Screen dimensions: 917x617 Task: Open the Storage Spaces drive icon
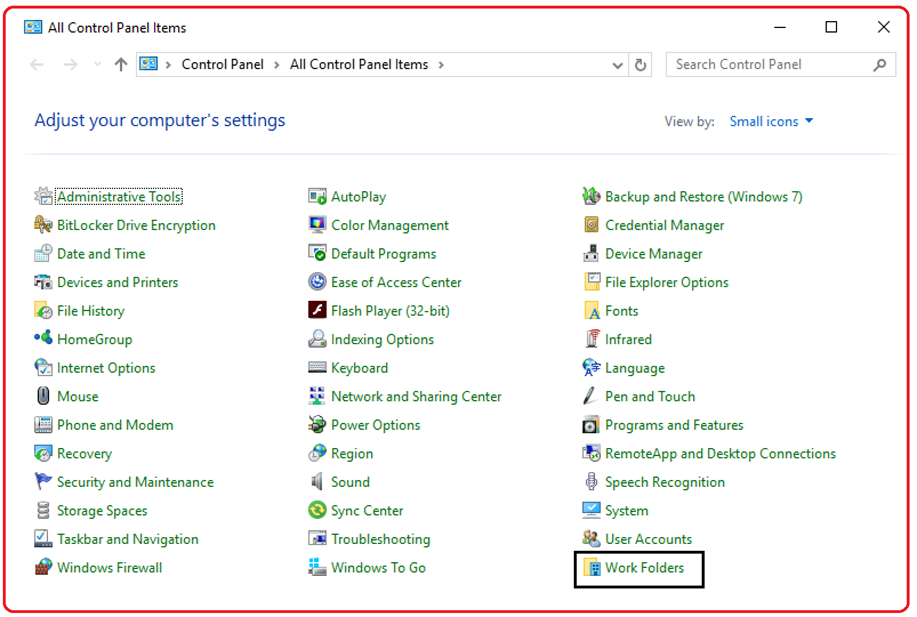tap(43, 511)
